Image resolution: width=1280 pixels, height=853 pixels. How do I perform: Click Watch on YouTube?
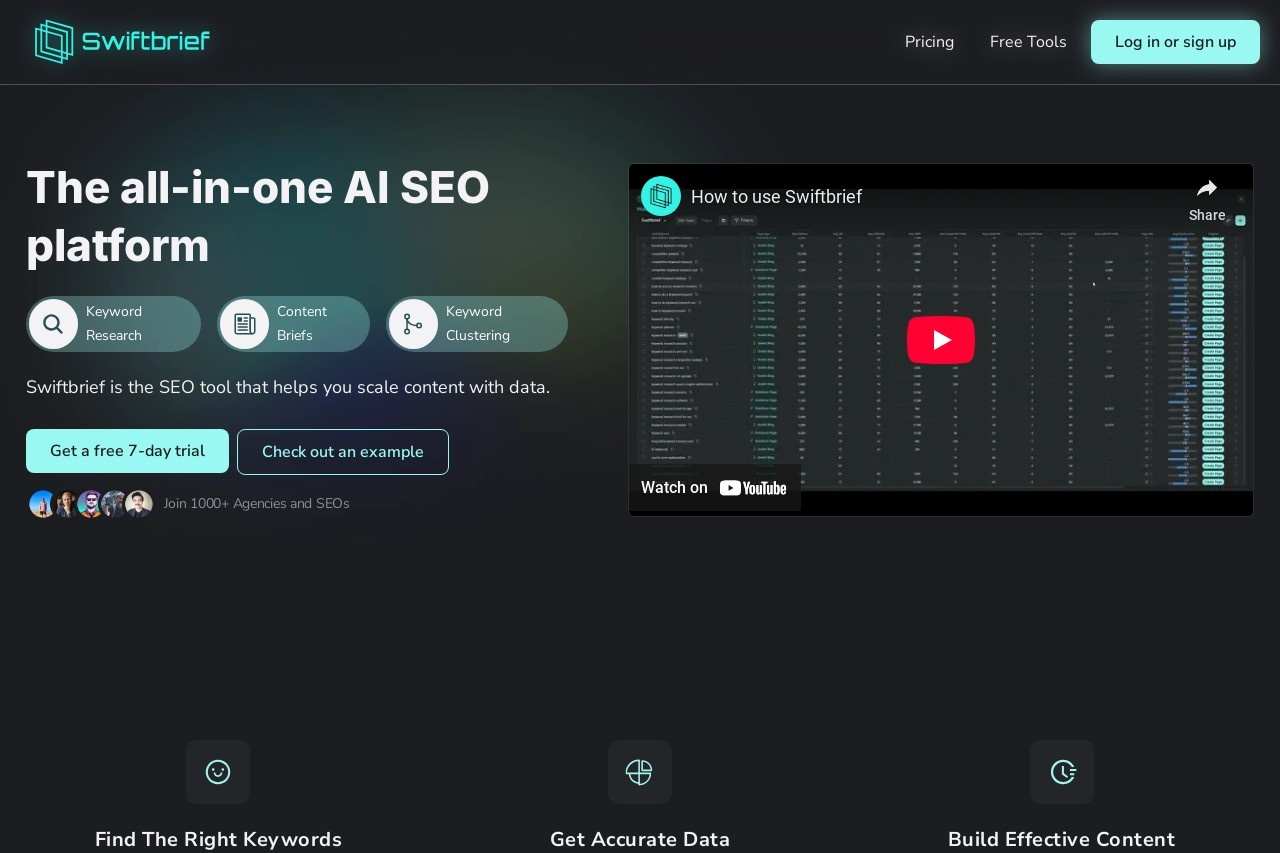pos(714,488)
